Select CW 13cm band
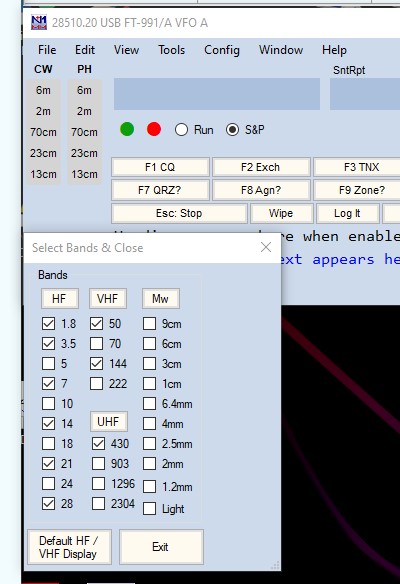This screenshot has width=400, height=584. [x=43, y=174]
